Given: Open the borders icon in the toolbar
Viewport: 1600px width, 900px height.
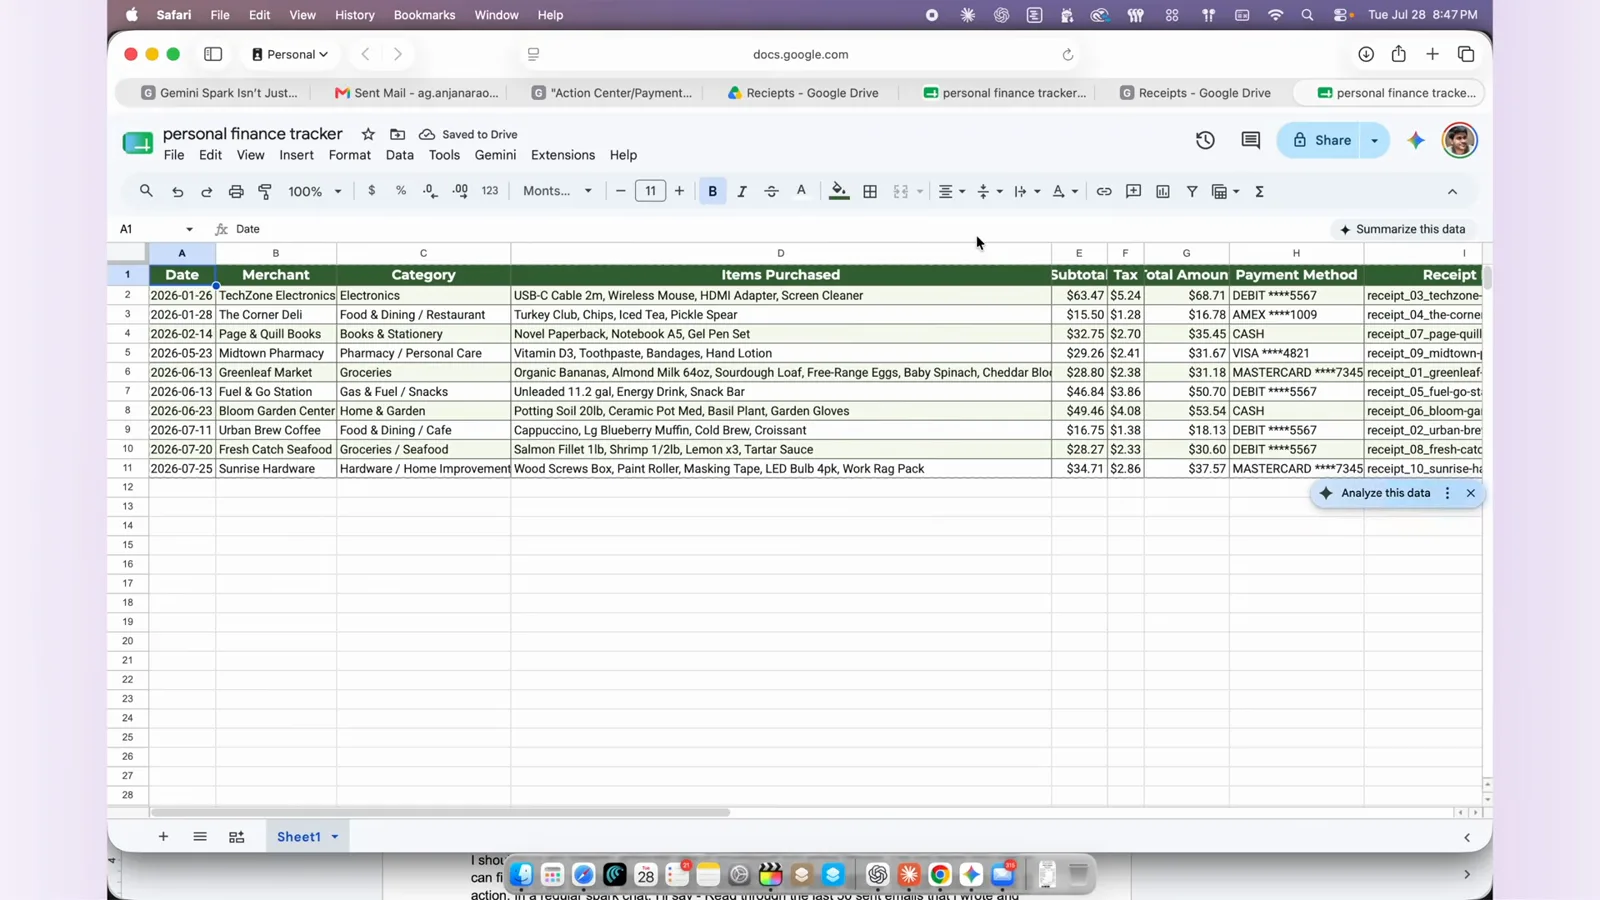Looking at the screenshot, I should (870, 191).
